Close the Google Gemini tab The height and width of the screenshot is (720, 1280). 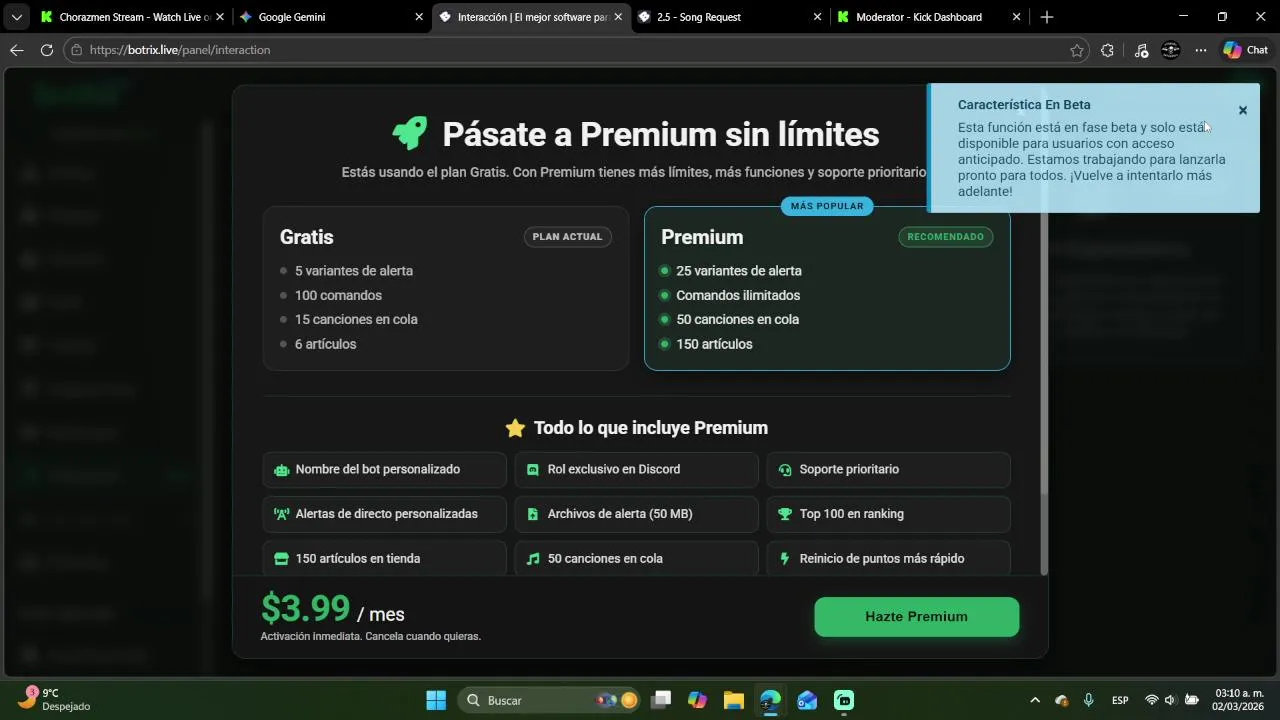419,17
